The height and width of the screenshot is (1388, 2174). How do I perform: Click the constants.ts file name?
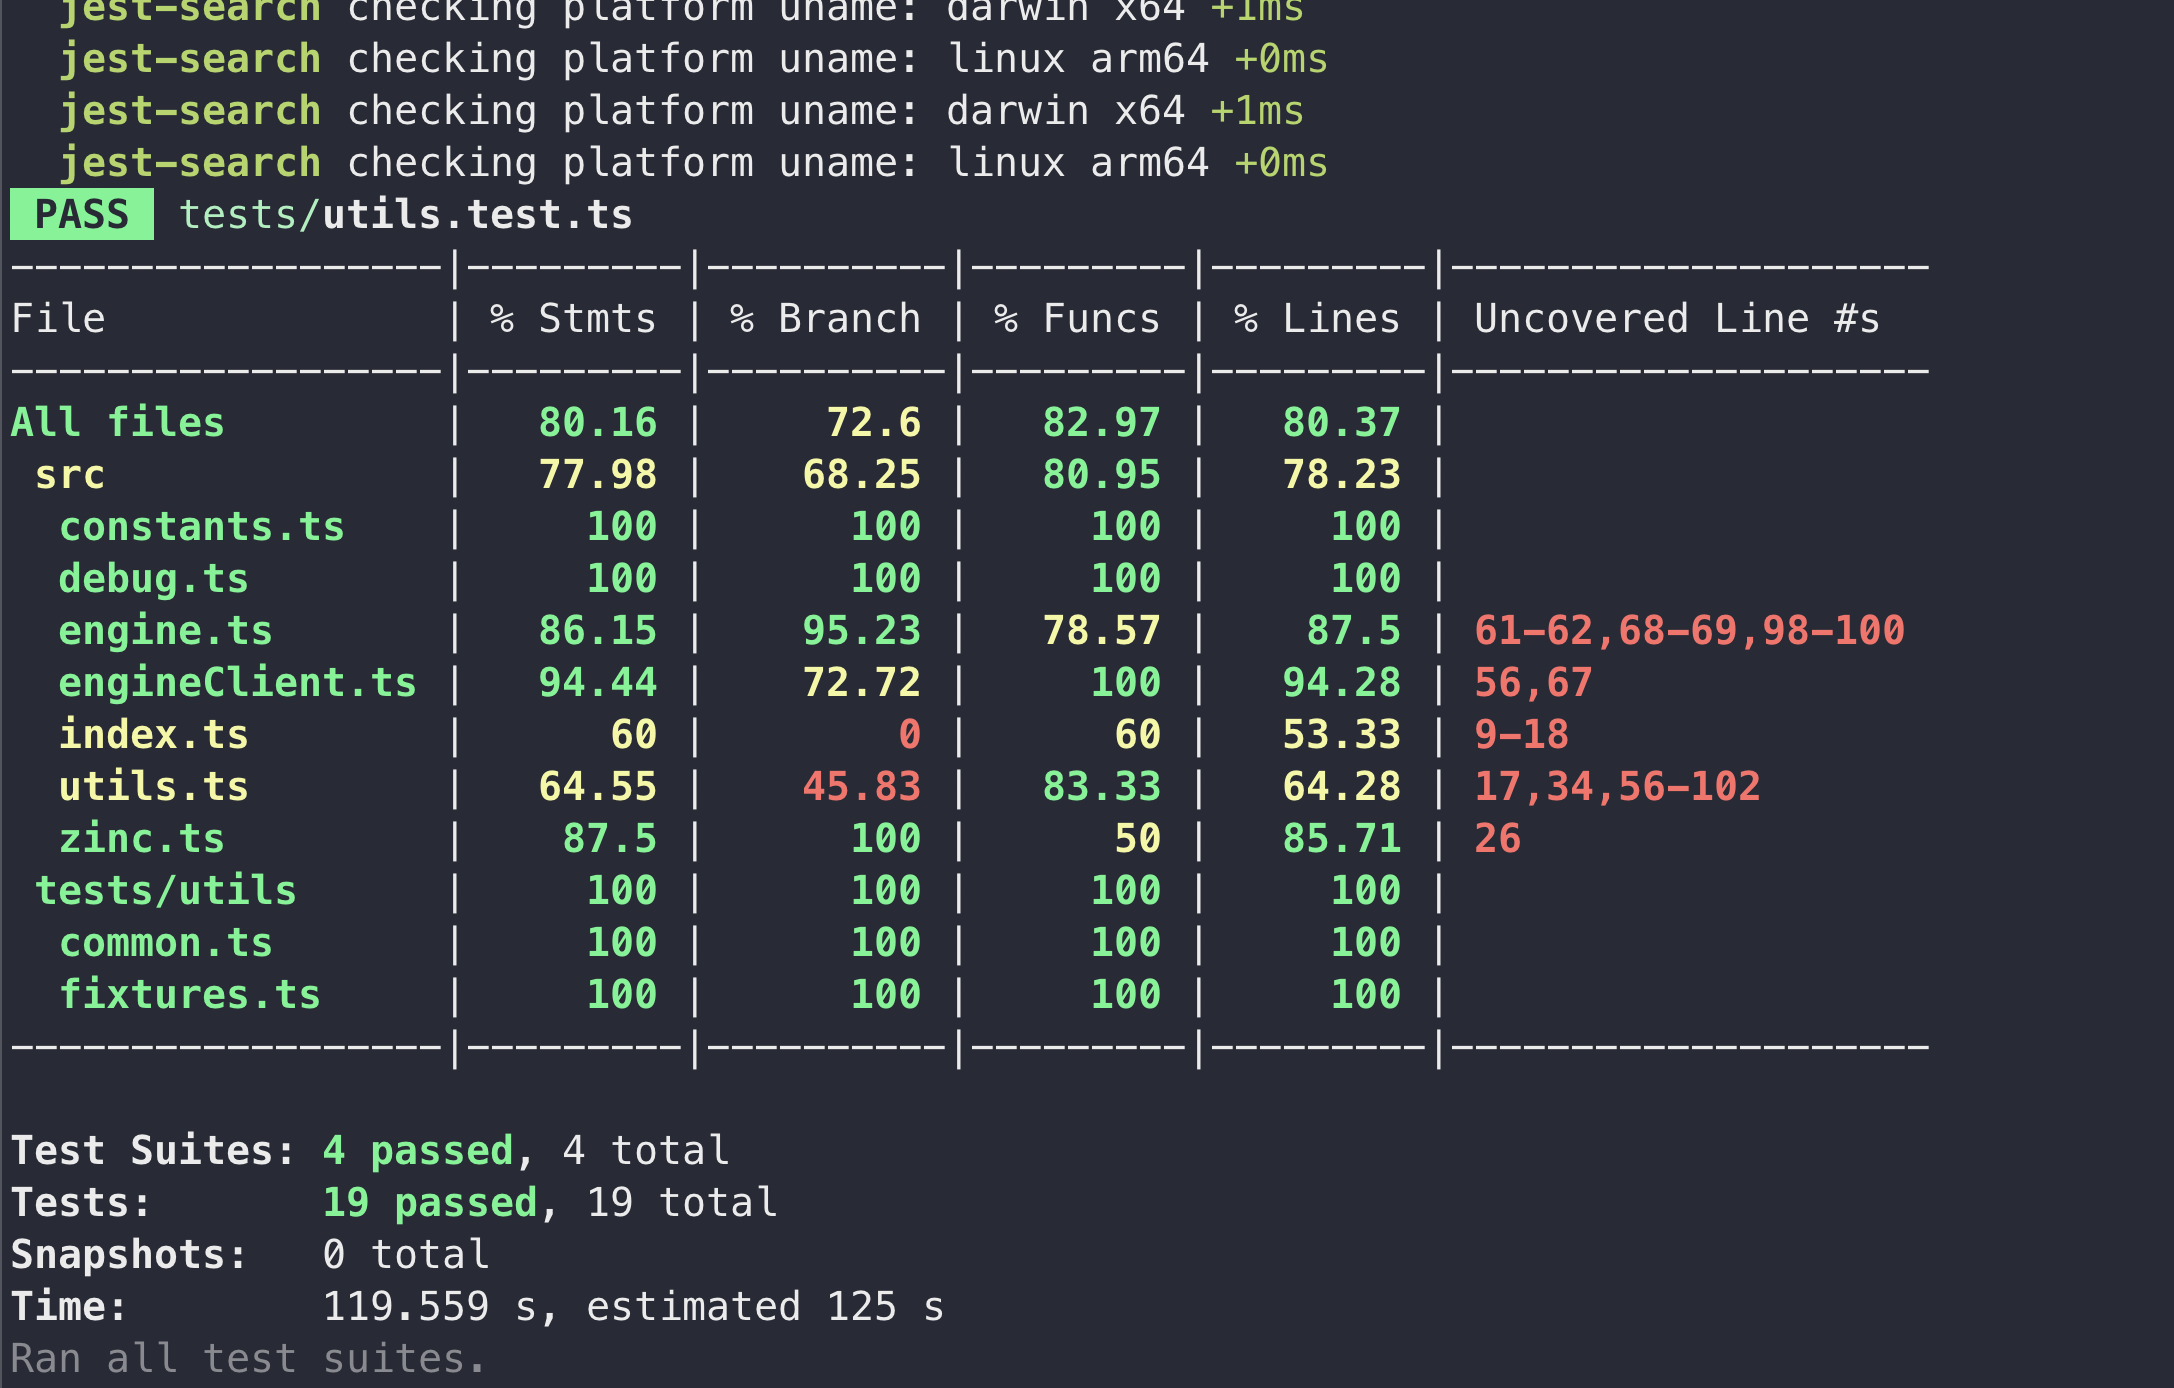point(201,527)
